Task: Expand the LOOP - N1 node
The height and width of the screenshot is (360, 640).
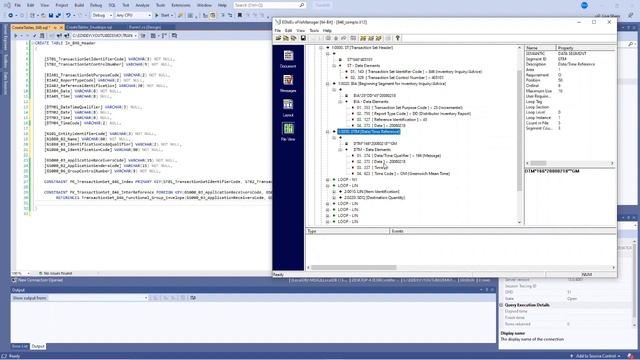Action: tap(328, 180)
